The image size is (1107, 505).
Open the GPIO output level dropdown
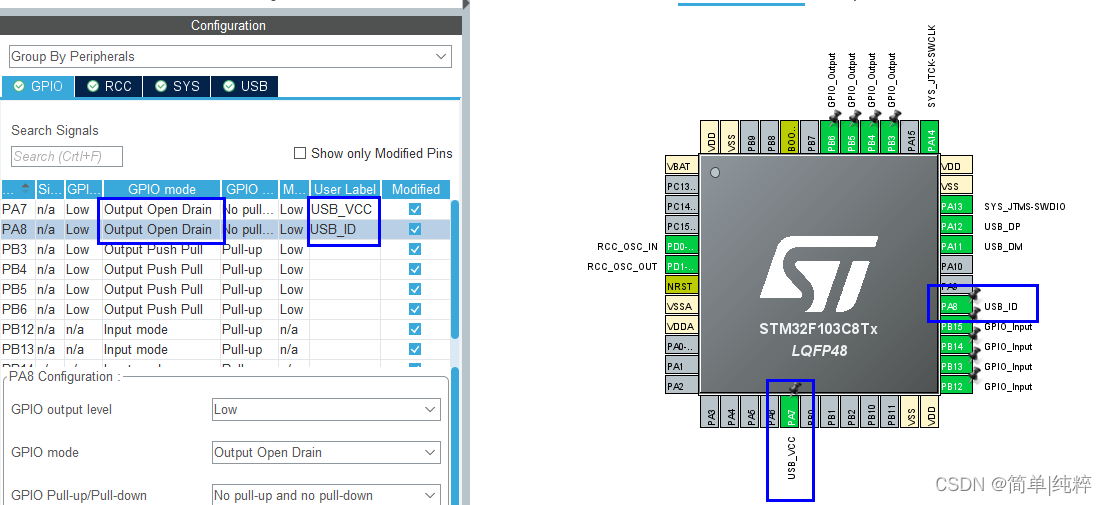(x=326, y=410)
